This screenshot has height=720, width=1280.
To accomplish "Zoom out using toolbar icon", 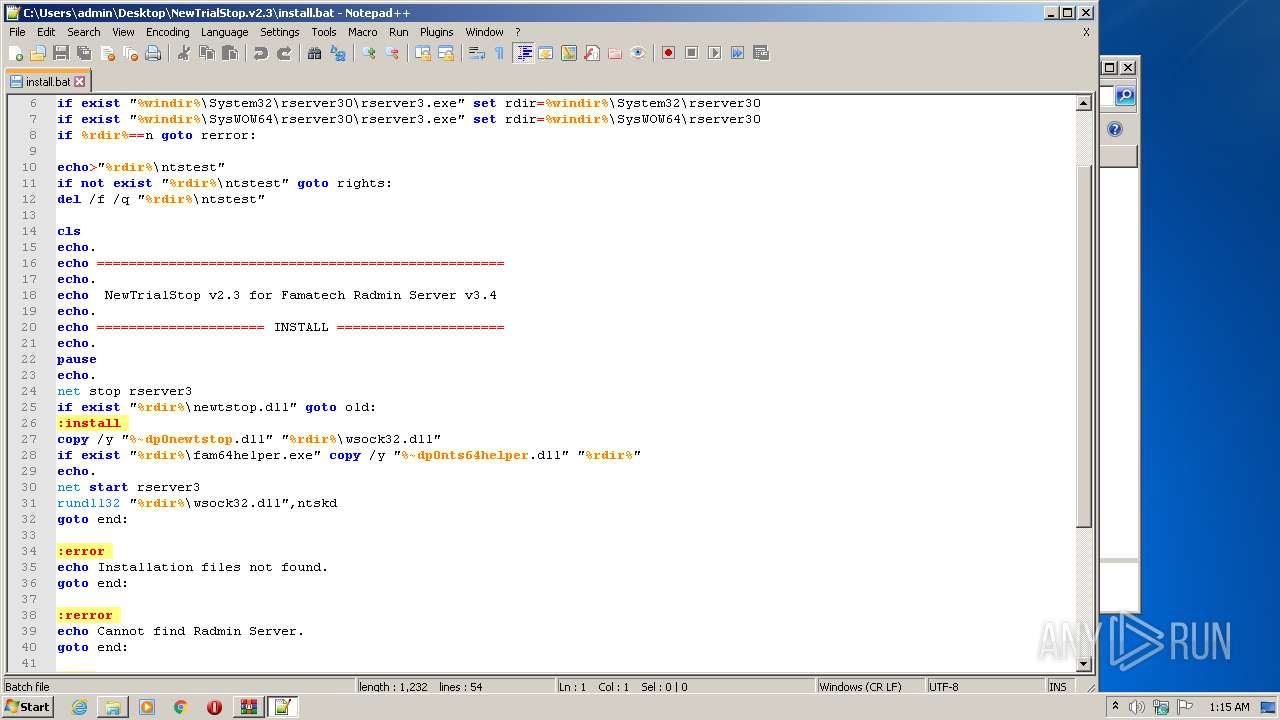I will click(392, 53).
